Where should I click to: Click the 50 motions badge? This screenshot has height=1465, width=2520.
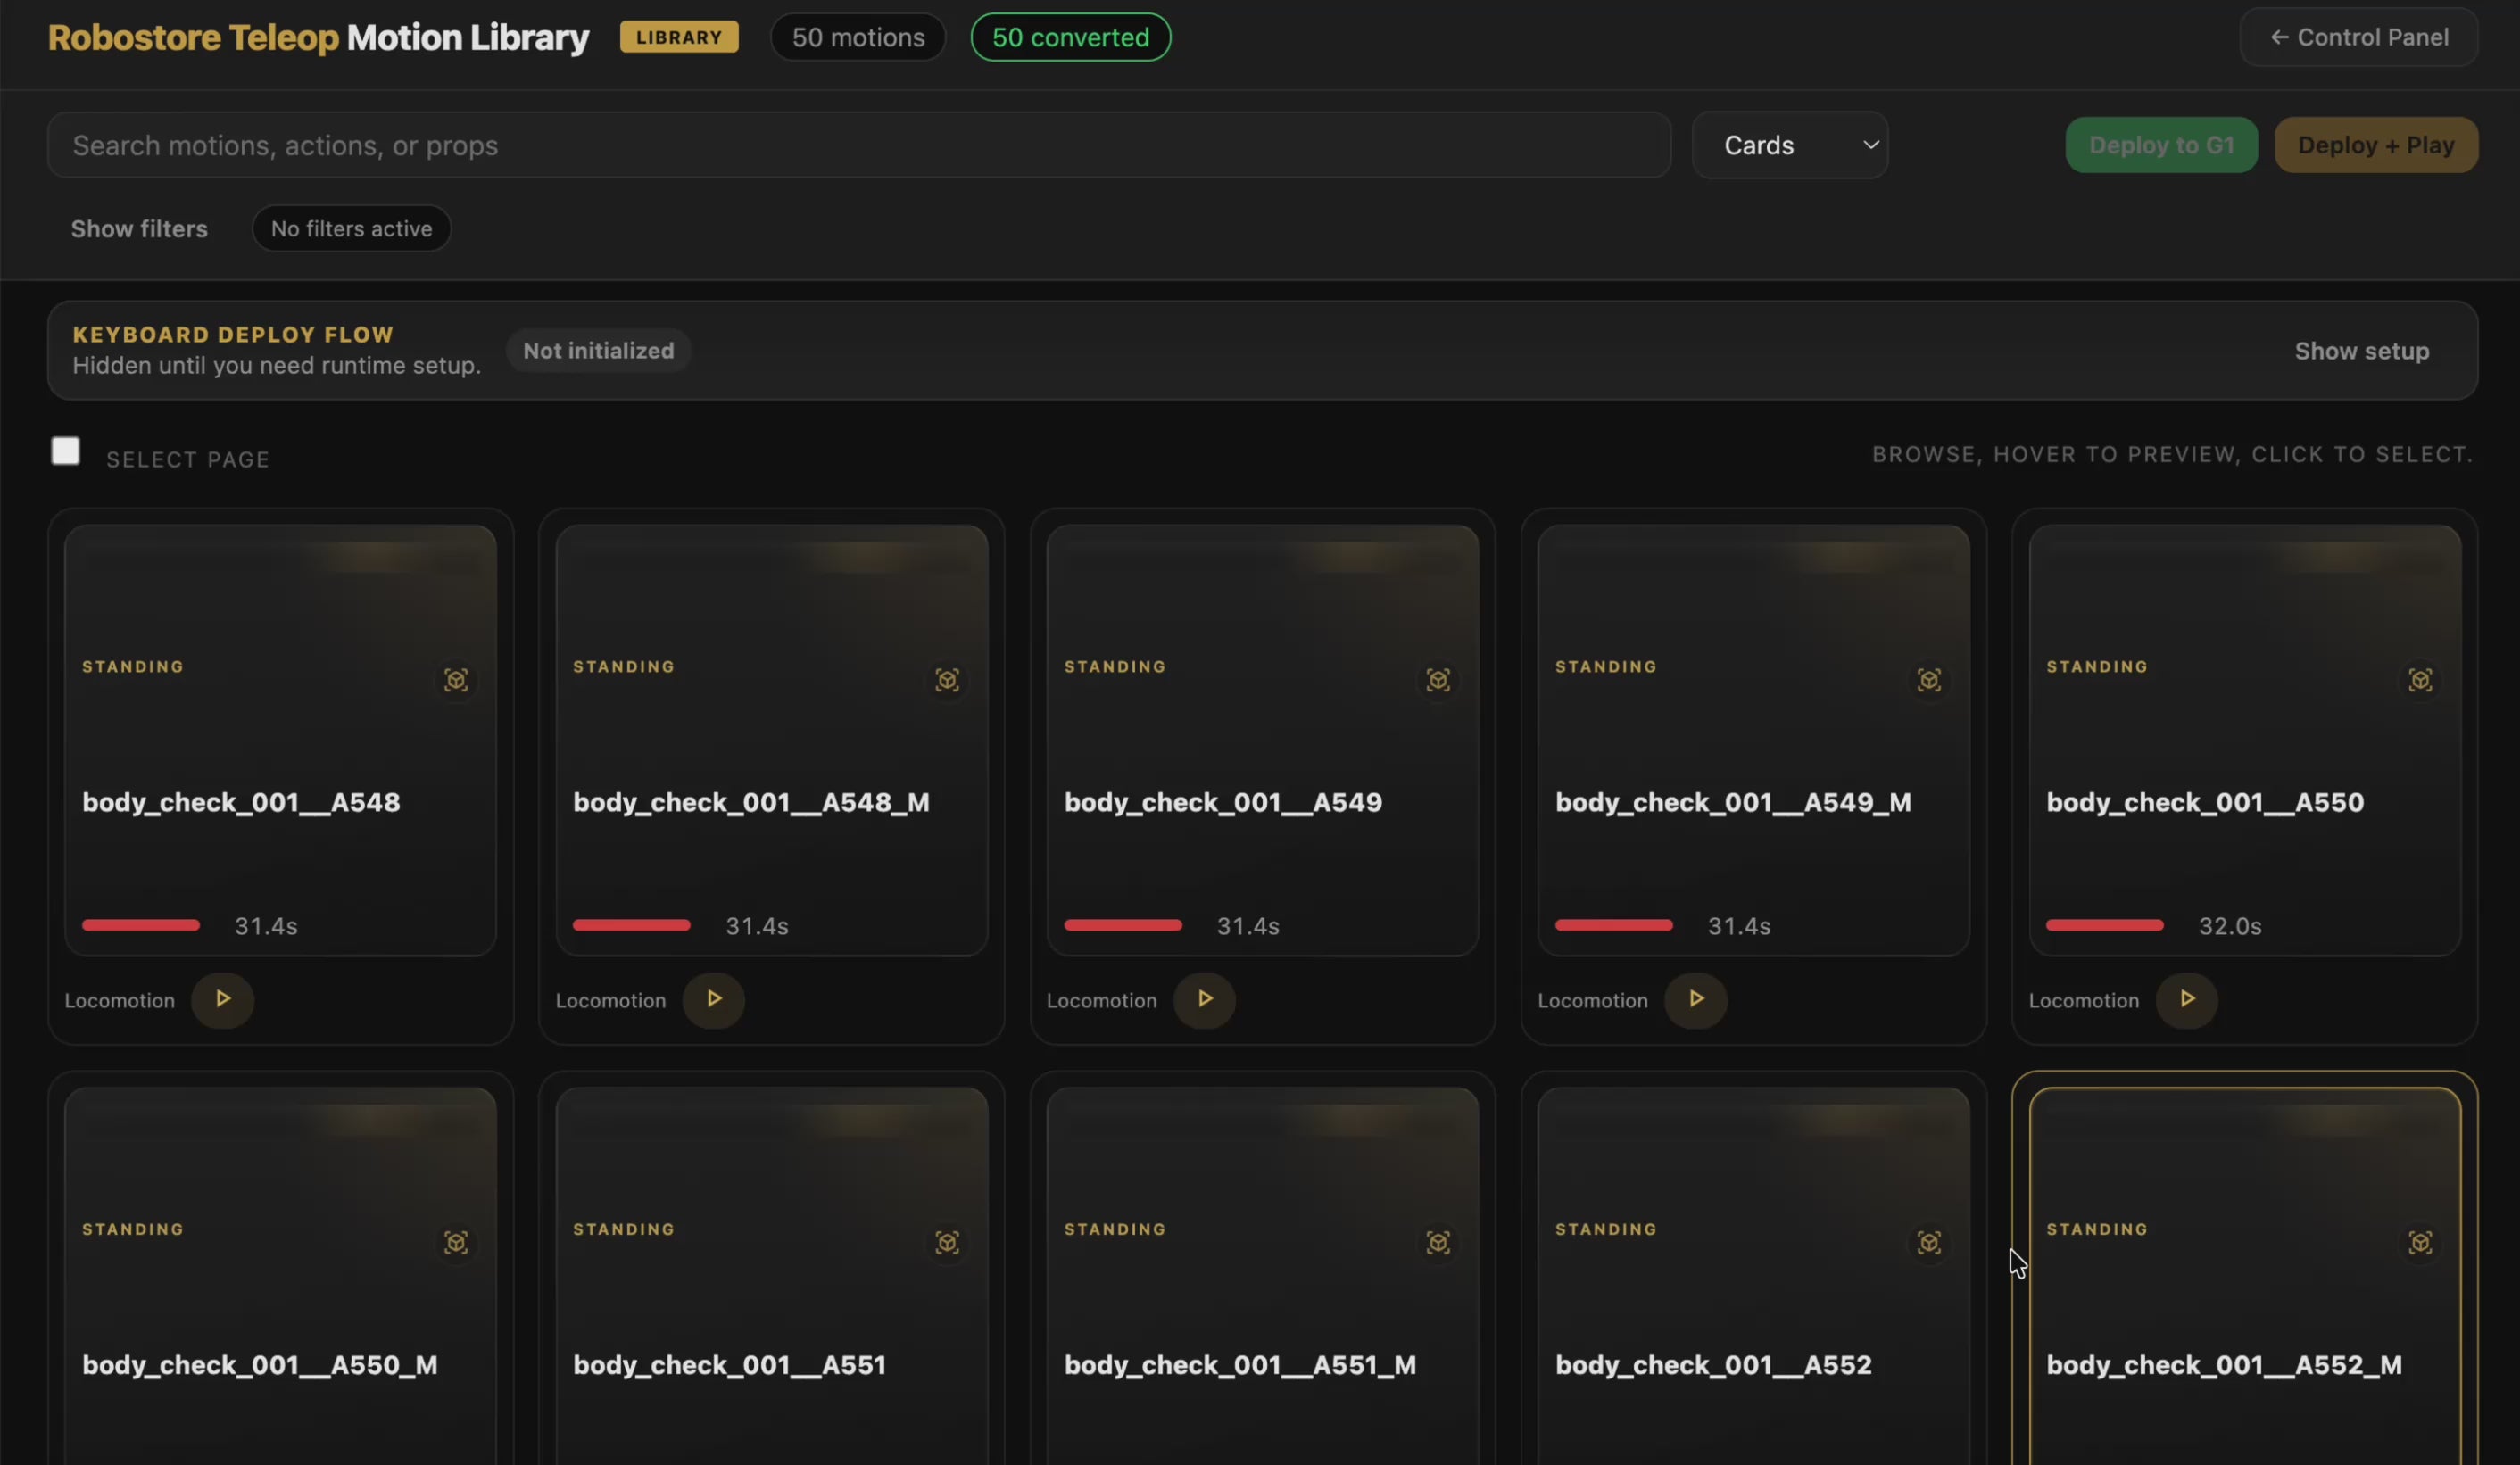click(857, 37)
